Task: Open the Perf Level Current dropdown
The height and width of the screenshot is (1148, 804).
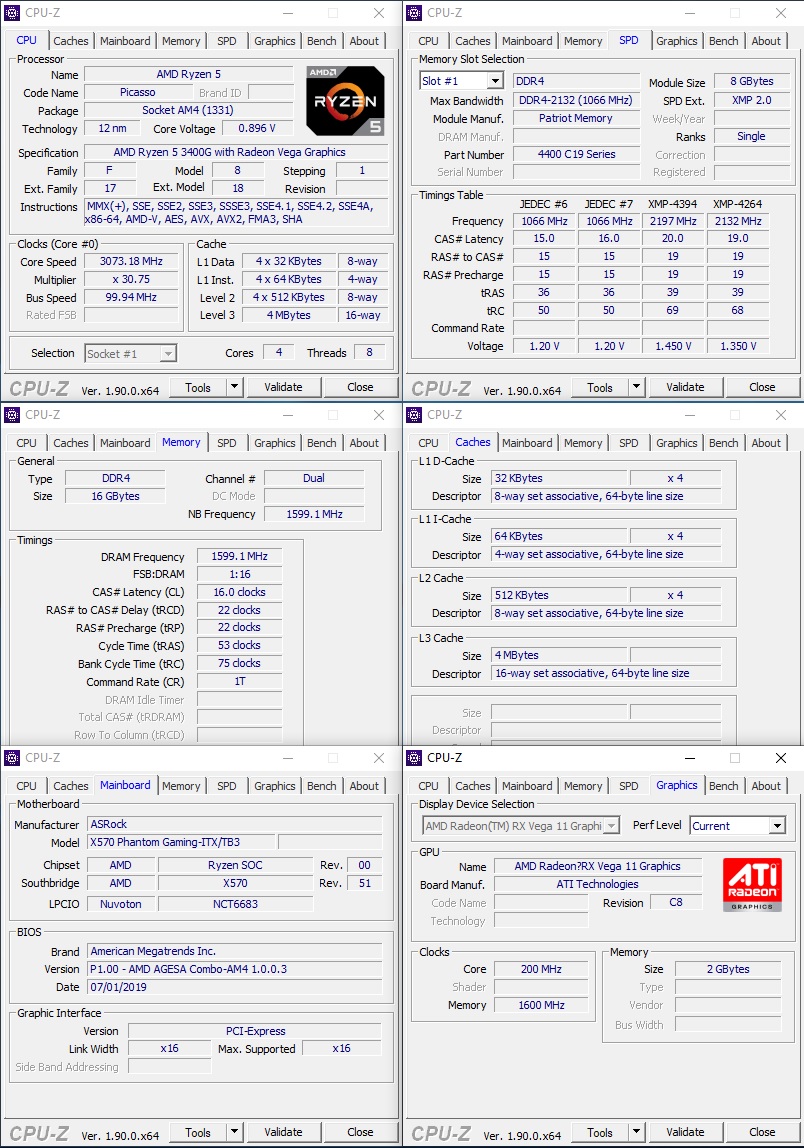Action: point(738,826)
